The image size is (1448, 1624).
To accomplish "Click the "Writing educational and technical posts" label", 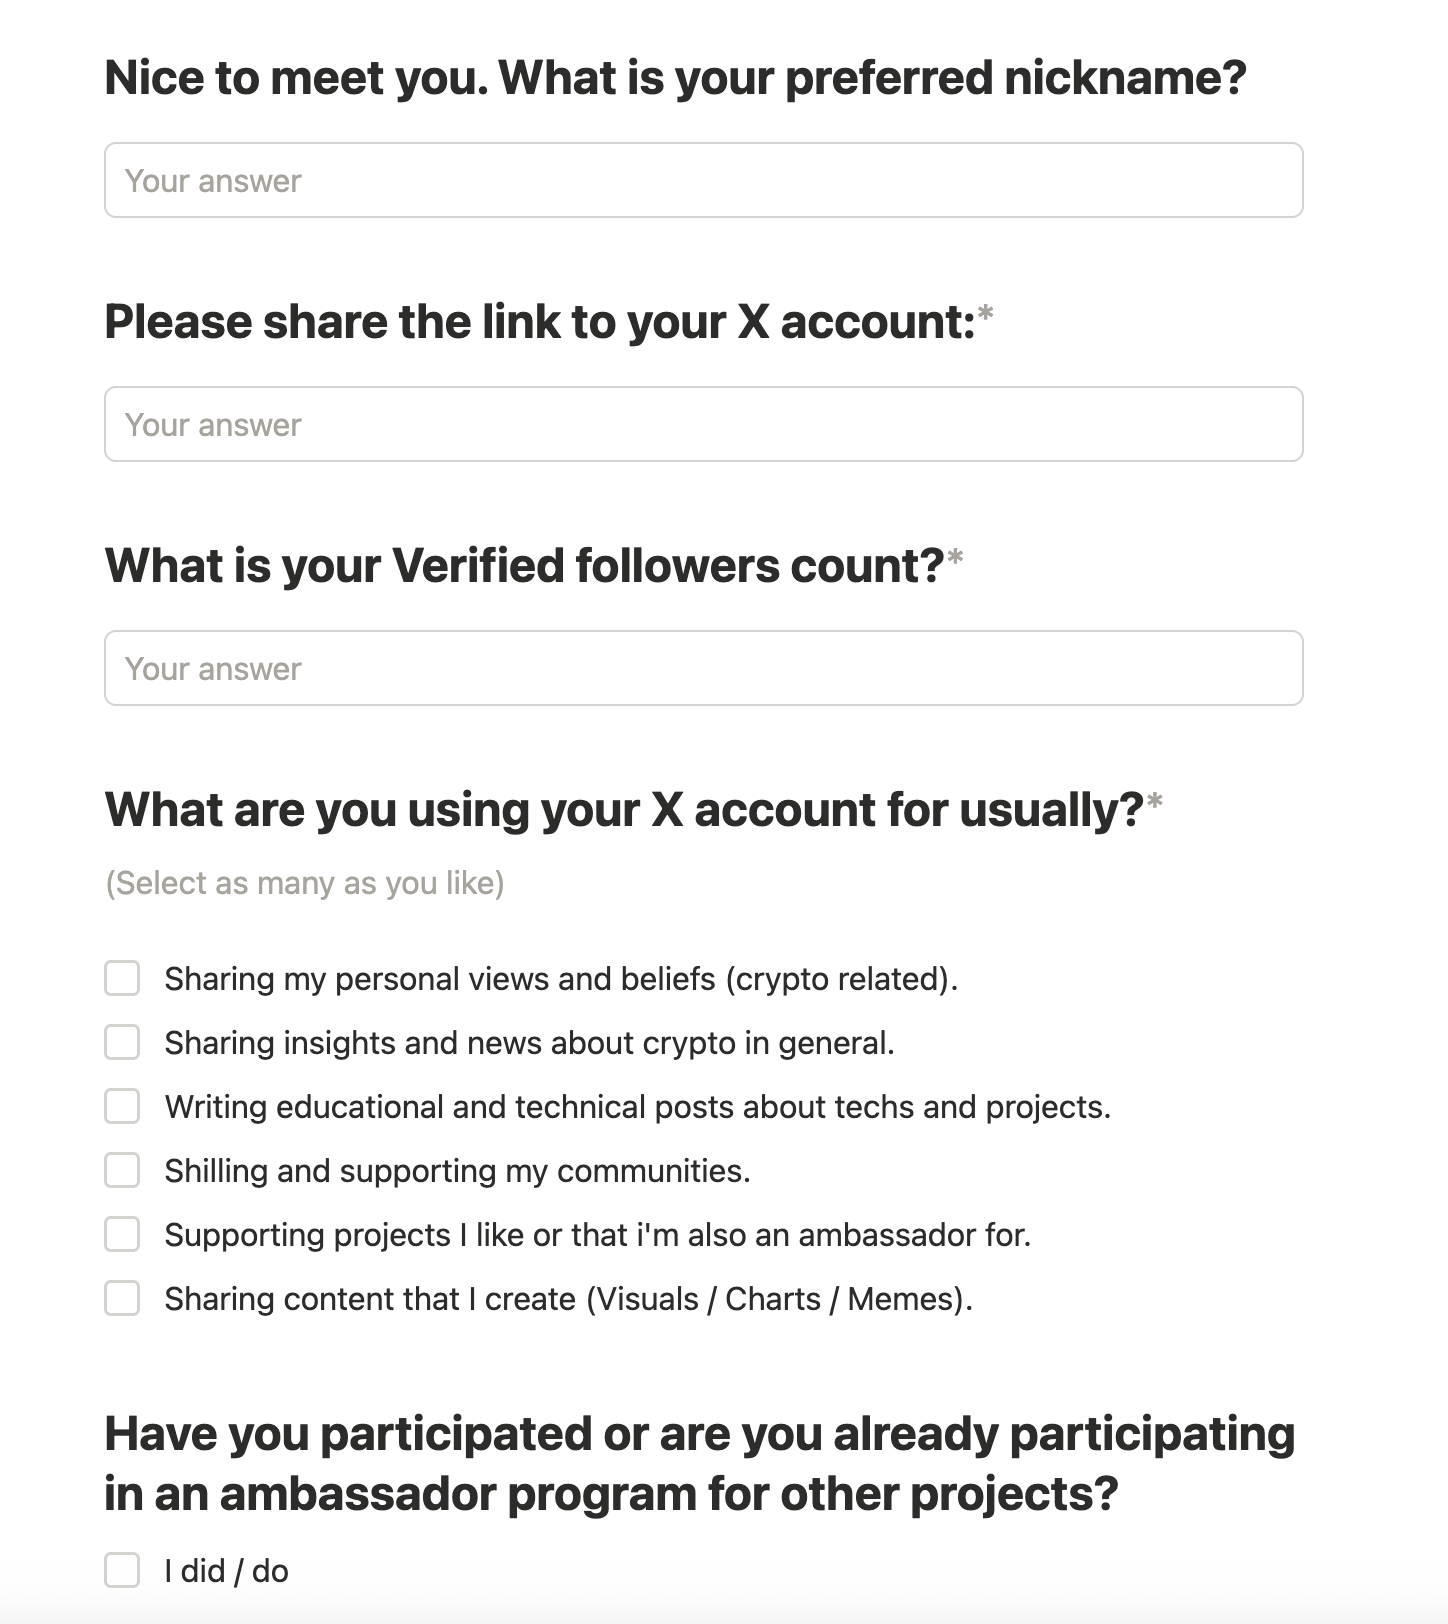I will coord(637,1107).
